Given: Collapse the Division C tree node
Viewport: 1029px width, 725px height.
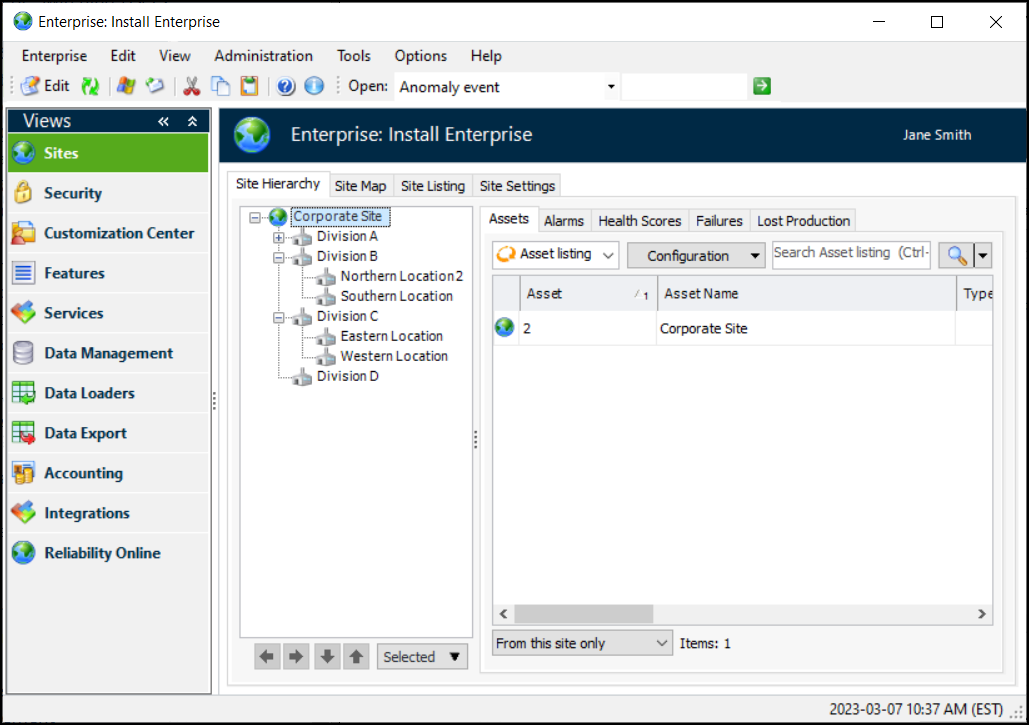Looking at the screenshot, I should click(x=279, y=318).
